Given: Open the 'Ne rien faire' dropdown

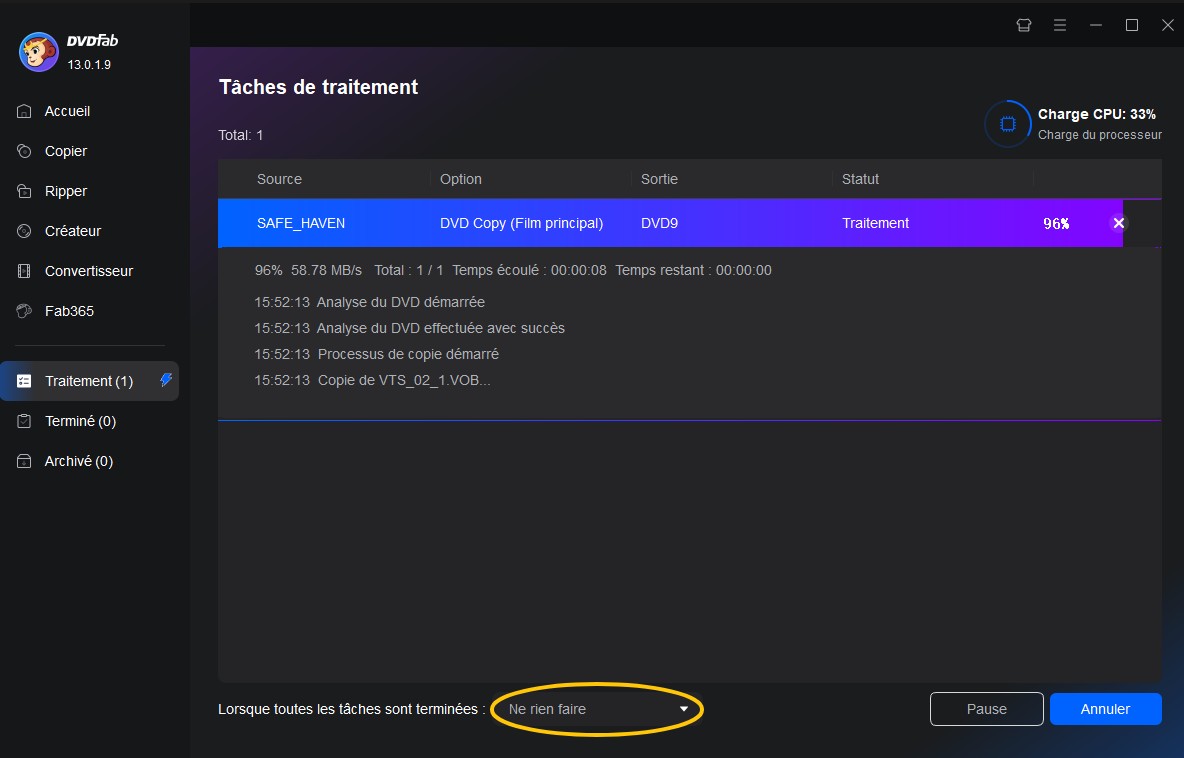Looking at the screenshot, I should (597, 709).
